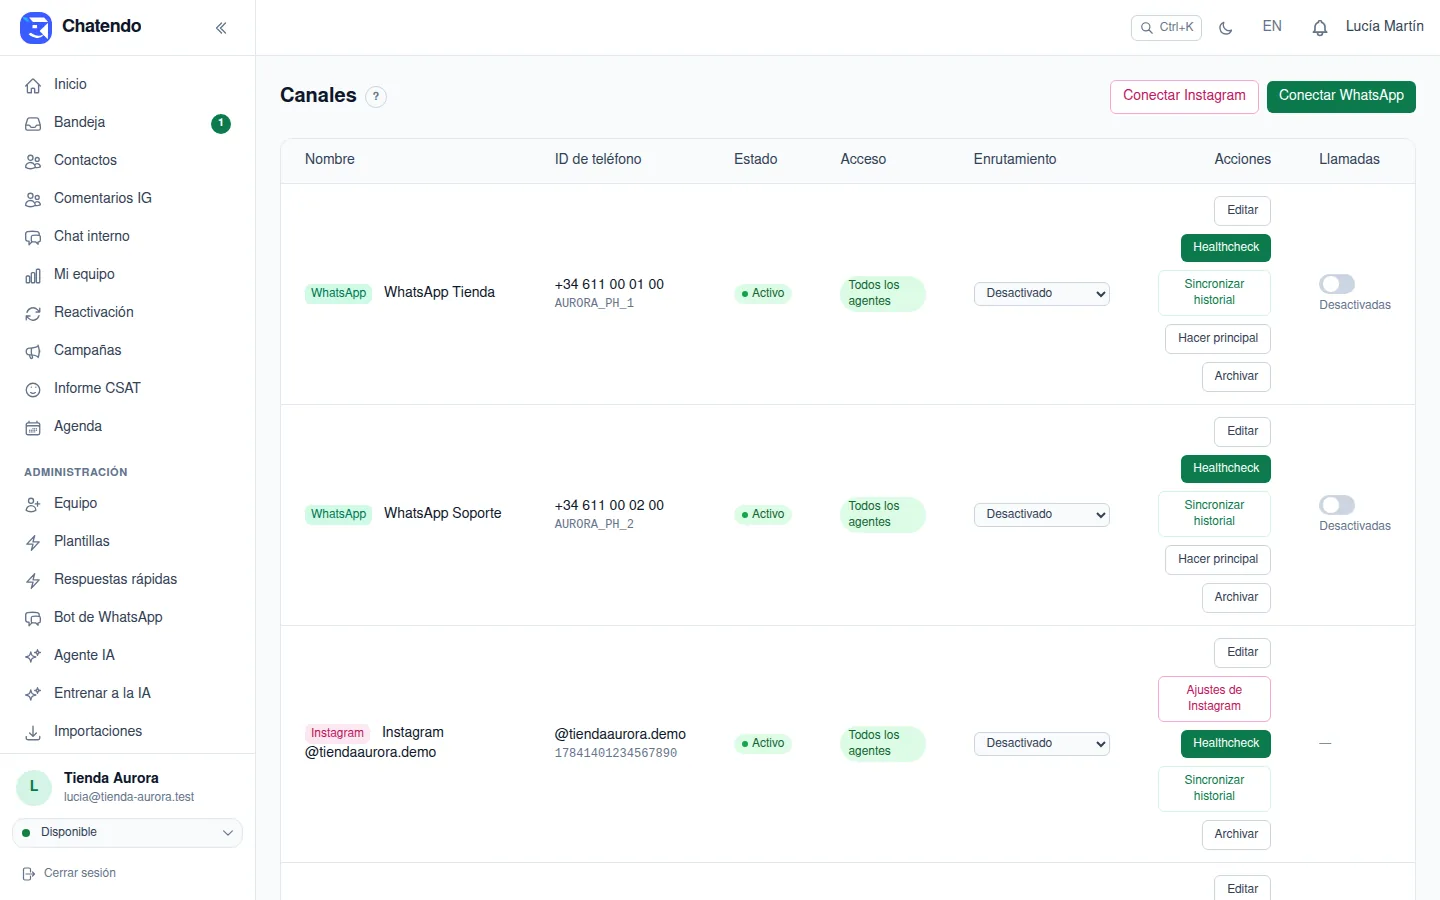Open notifications bell icon

tap(1320, 28)
